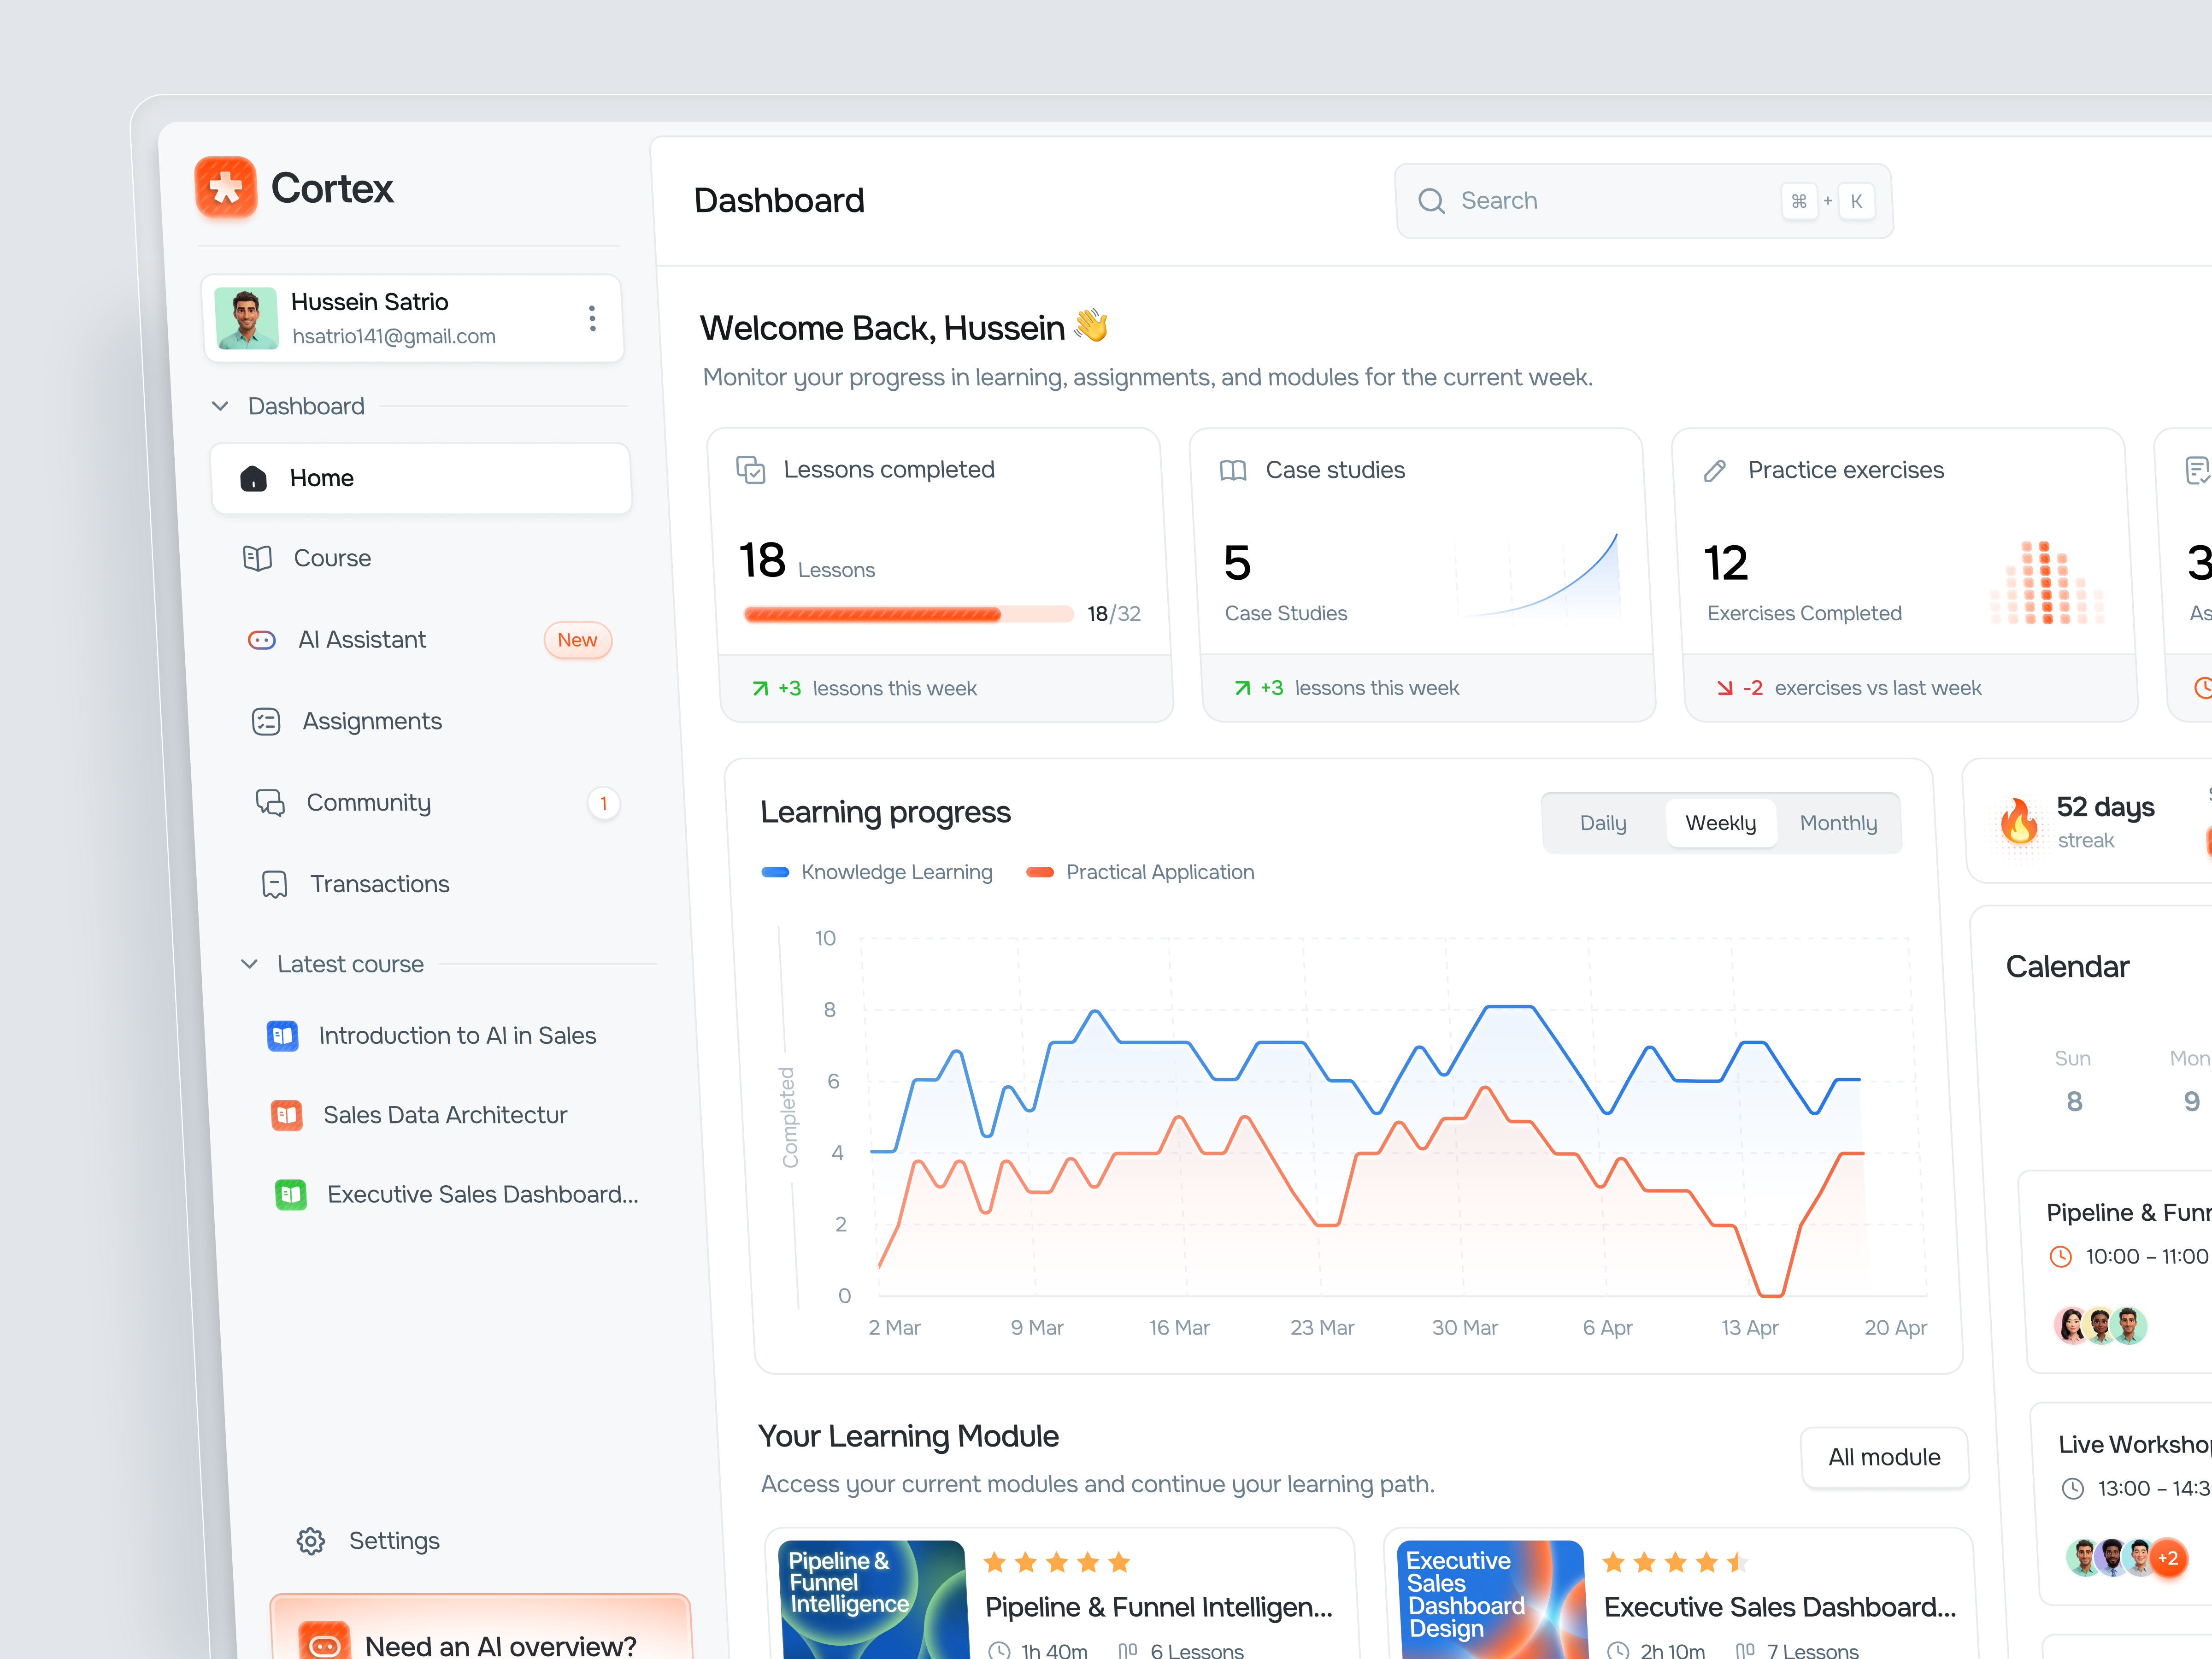Toggle the Knowledge Learning blue legend
The width and height of the screenshot is (2212, 1659).
[877, 872]
